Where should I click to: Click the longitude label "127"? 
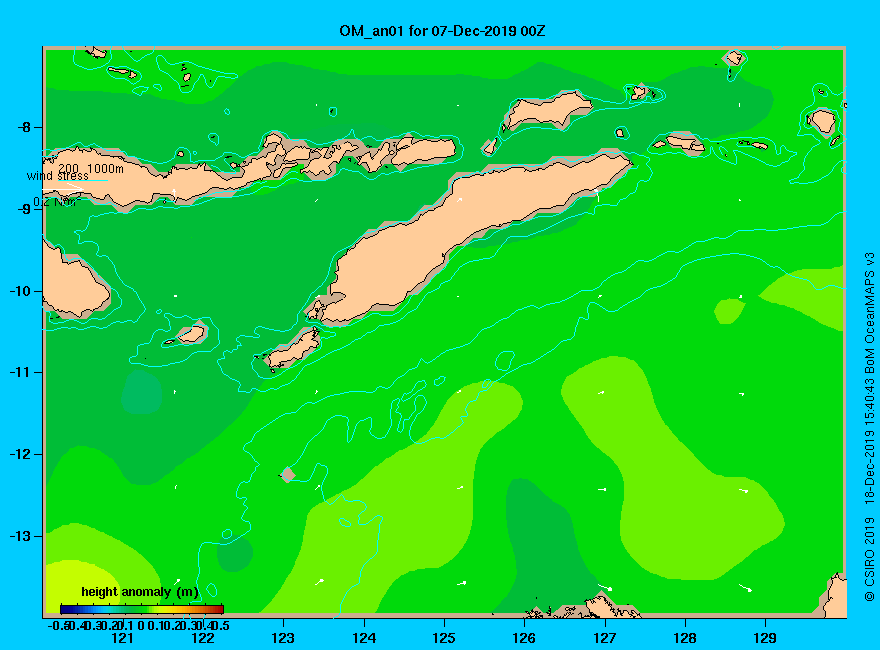(x=604, y=638)
